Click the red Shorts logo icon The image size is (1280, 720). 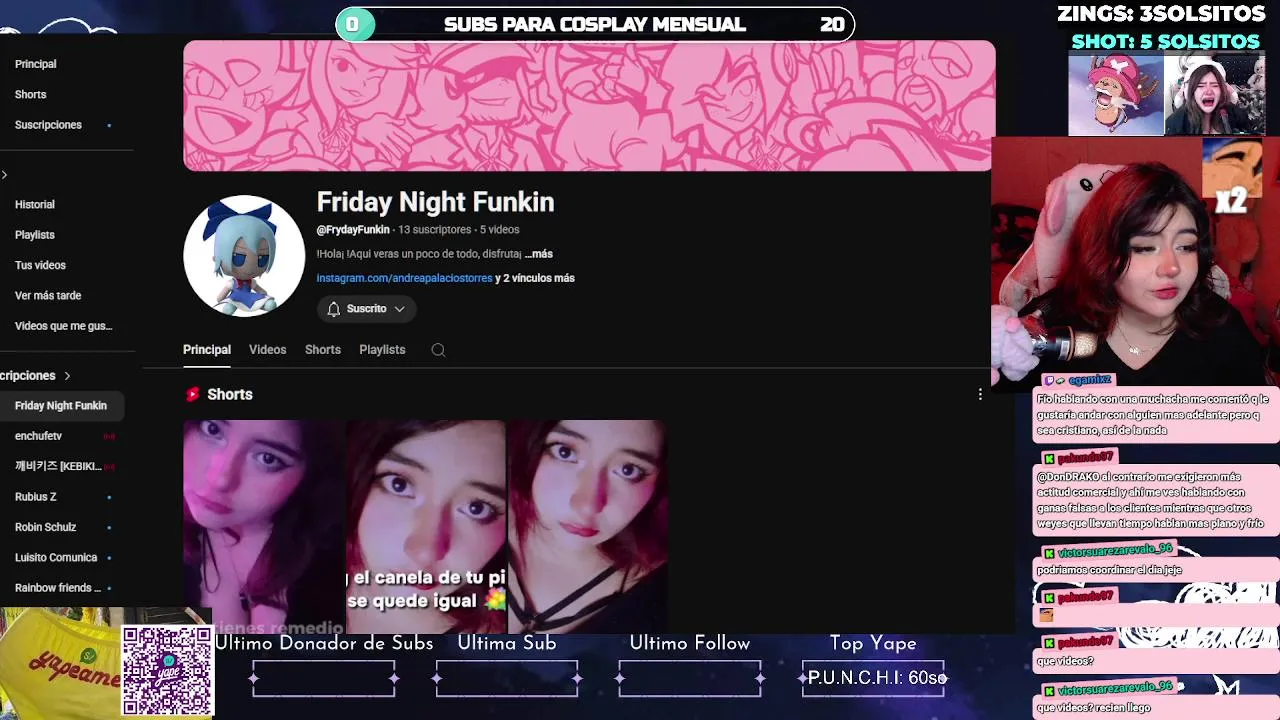point(192,395)
